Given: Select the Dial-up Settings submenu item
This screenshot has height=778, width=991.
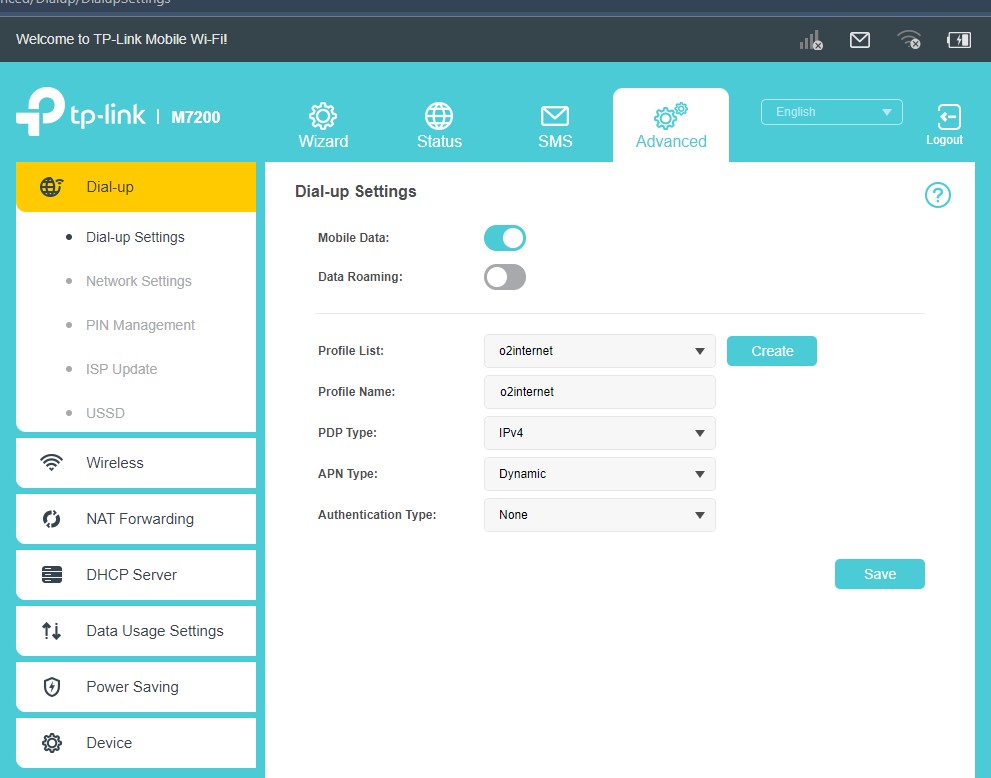Looking at the screenshot, I should (x=135, y=237).
